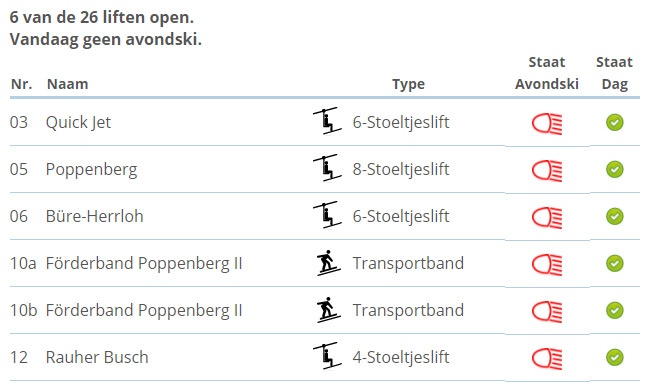Click conveyor belt icon for lift 10a
Image resolution: width=657 pixels, height=384 pixels.
pyautogui.click(x=328, y=263)
